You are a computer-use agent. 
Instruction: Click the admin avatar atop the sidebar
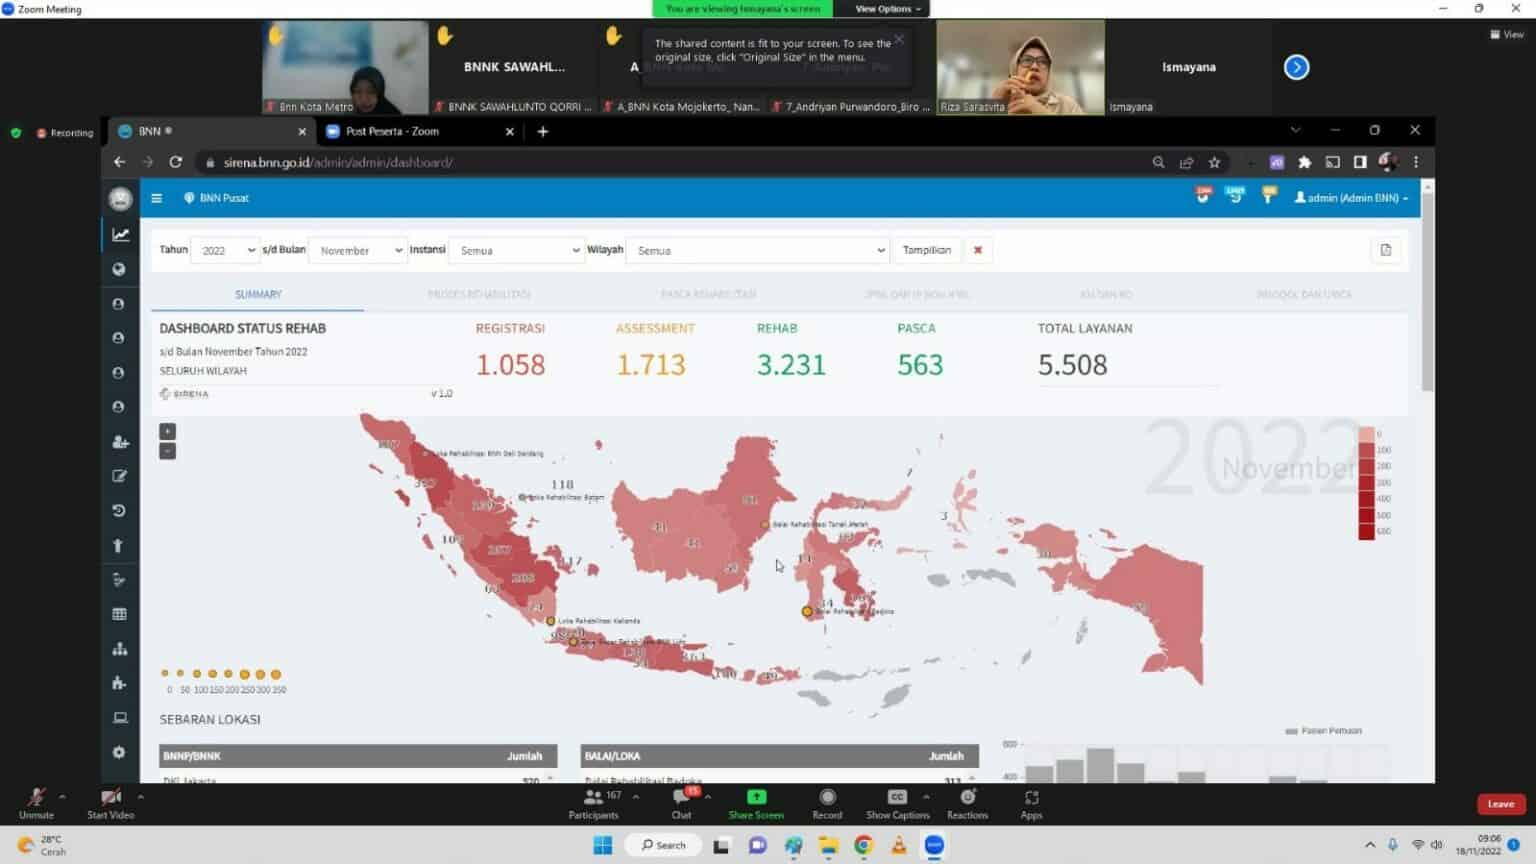tap(120, 199)
